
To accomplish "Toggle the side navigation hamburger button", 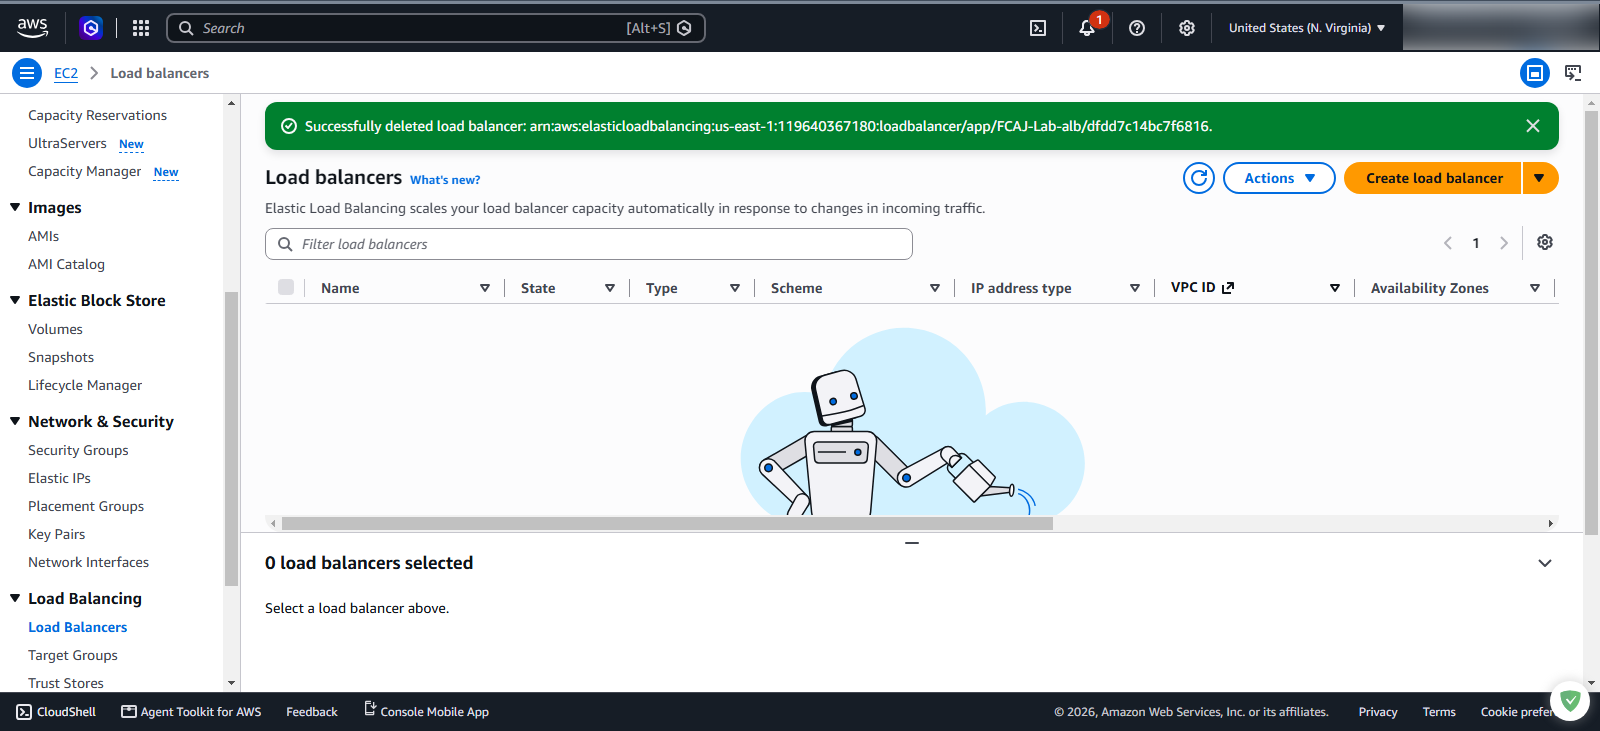I will 27,73.
